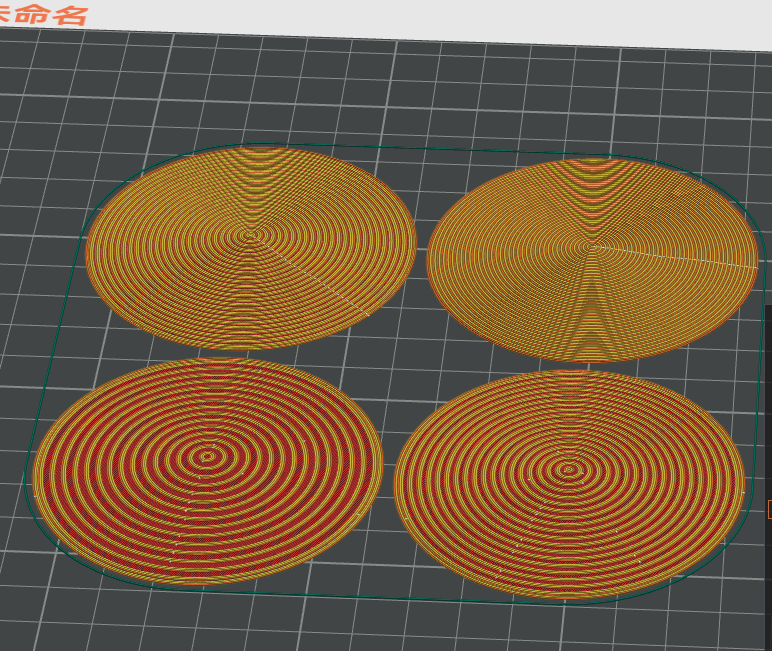
Task: Click the white seam line on top-right disc
Action: (x=675, y=257)
